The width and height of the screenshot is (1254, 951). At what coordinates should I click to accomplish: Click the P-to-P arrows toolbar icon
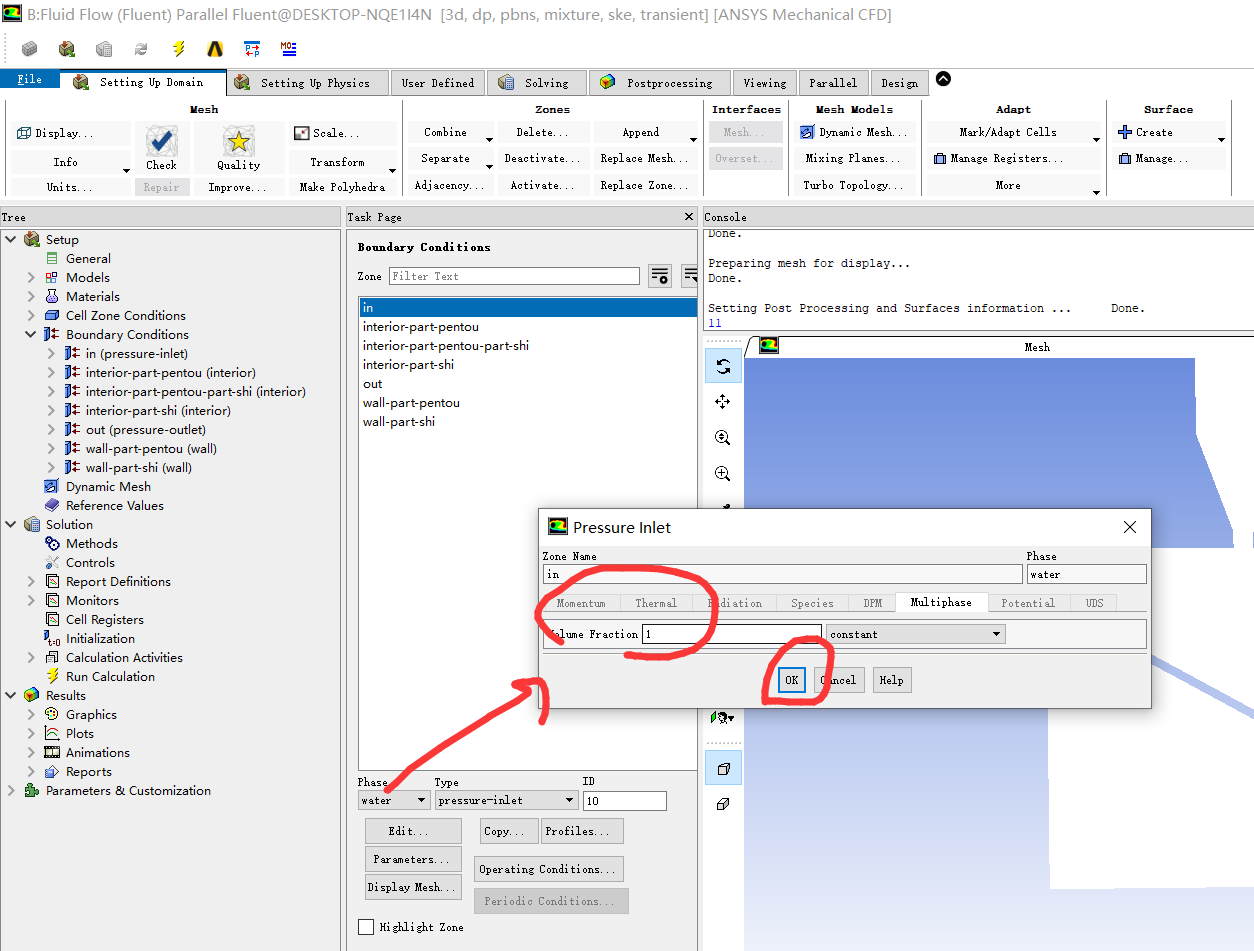252,48
